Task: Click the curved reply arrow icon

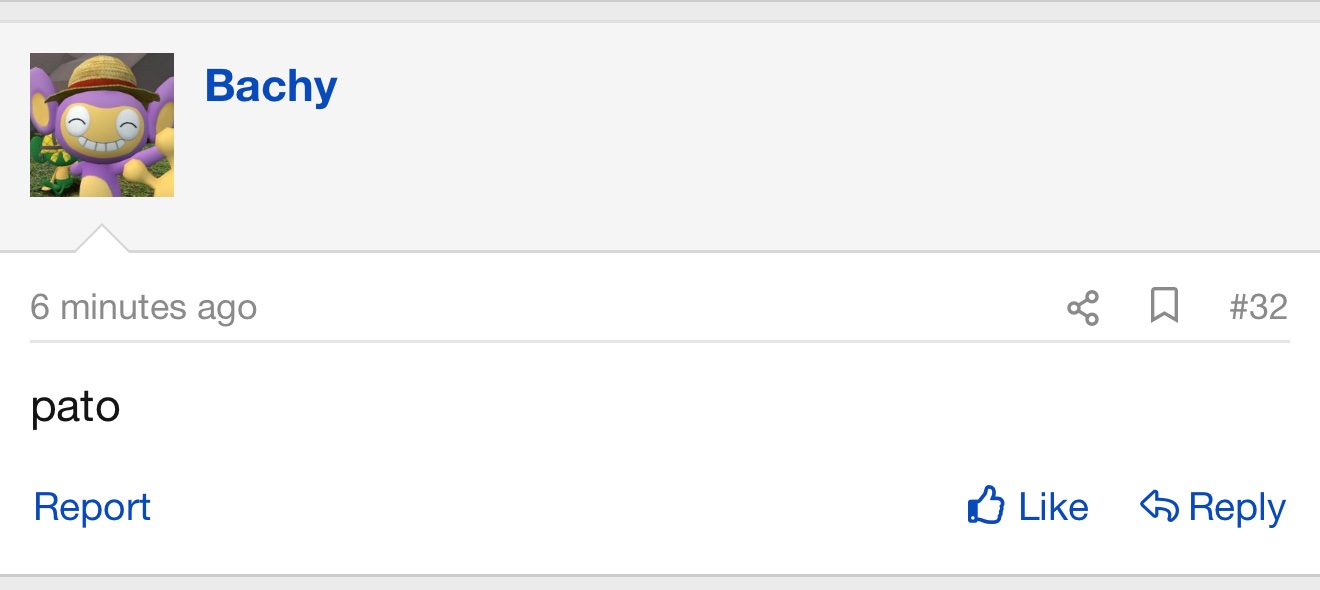Action: click(1160, 507)
